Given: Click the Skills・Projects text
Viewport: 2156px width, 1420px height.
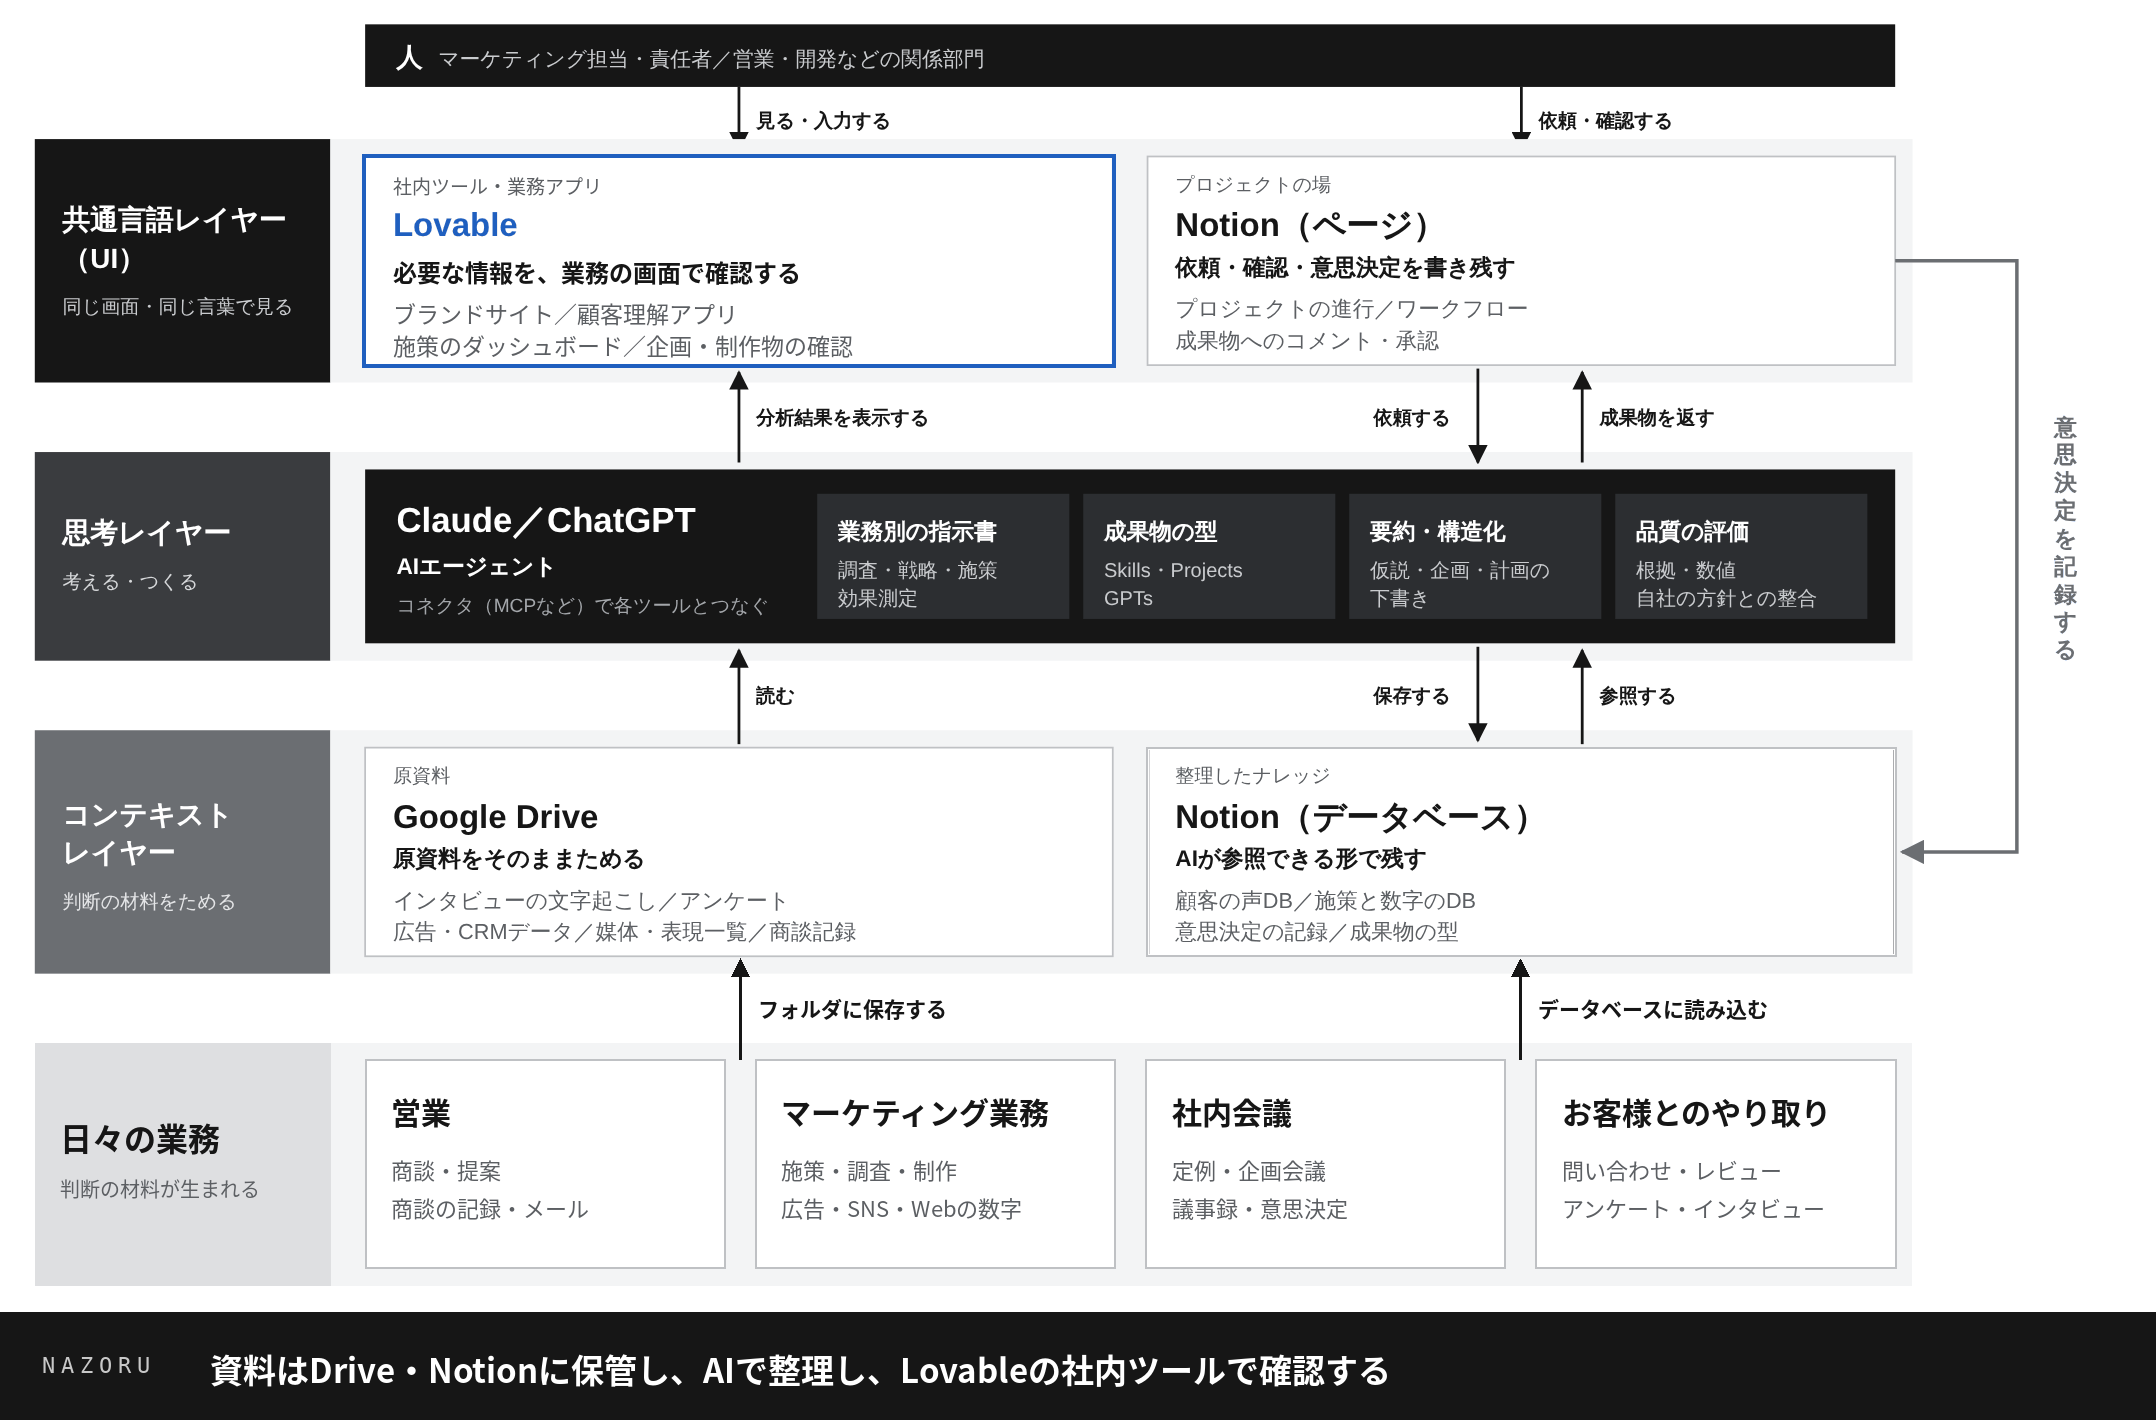Looking at the screenshot, I should pyautogui.click(x=1173, y=570).
